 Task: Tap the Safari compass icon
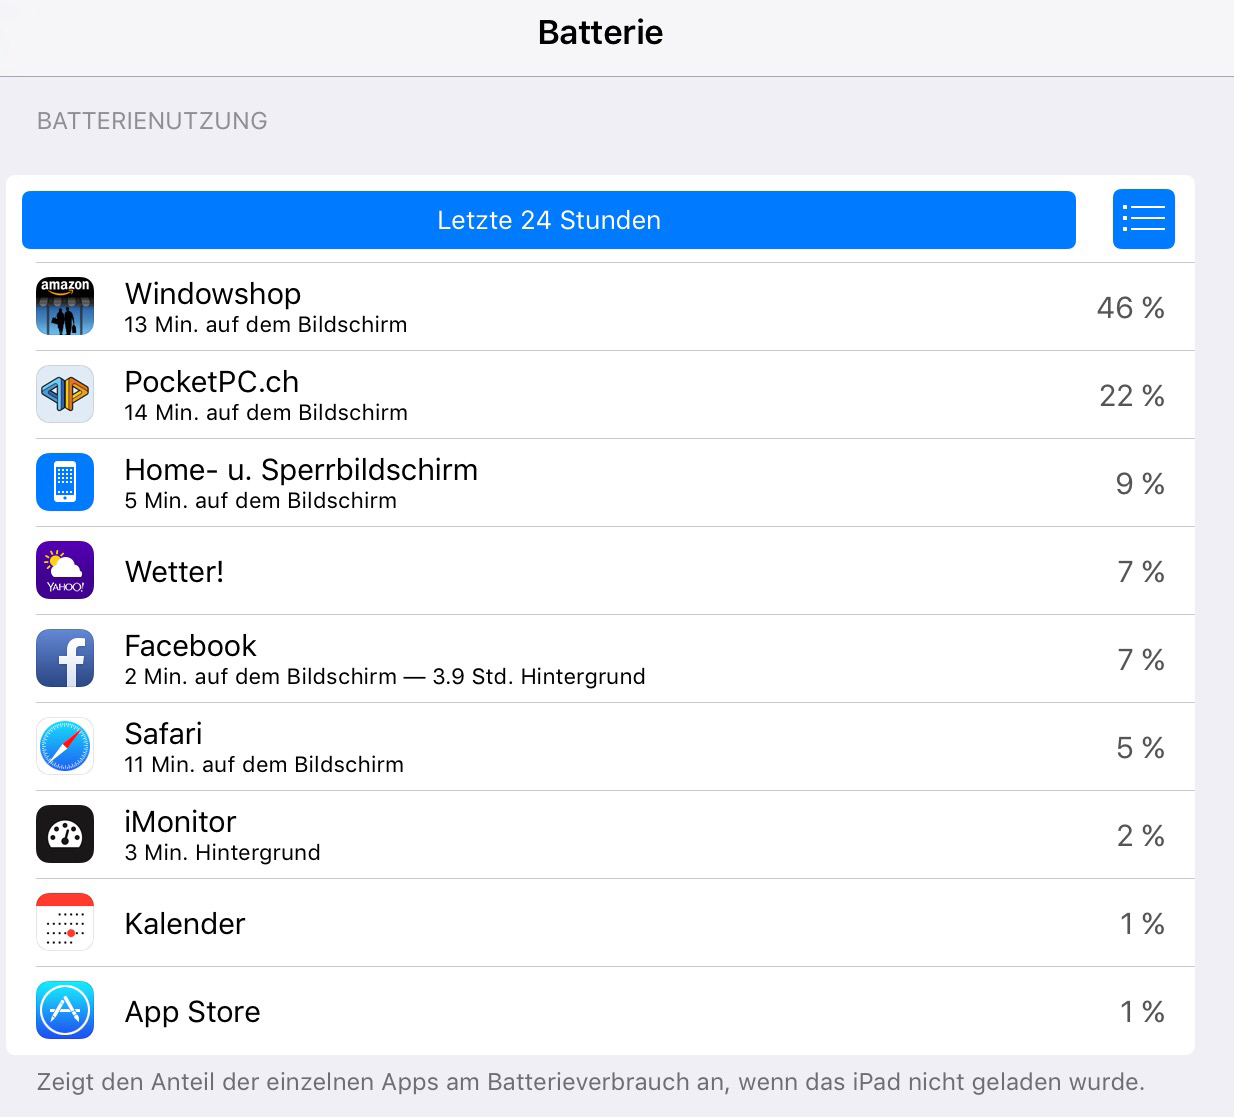click(x=65, y=746)
